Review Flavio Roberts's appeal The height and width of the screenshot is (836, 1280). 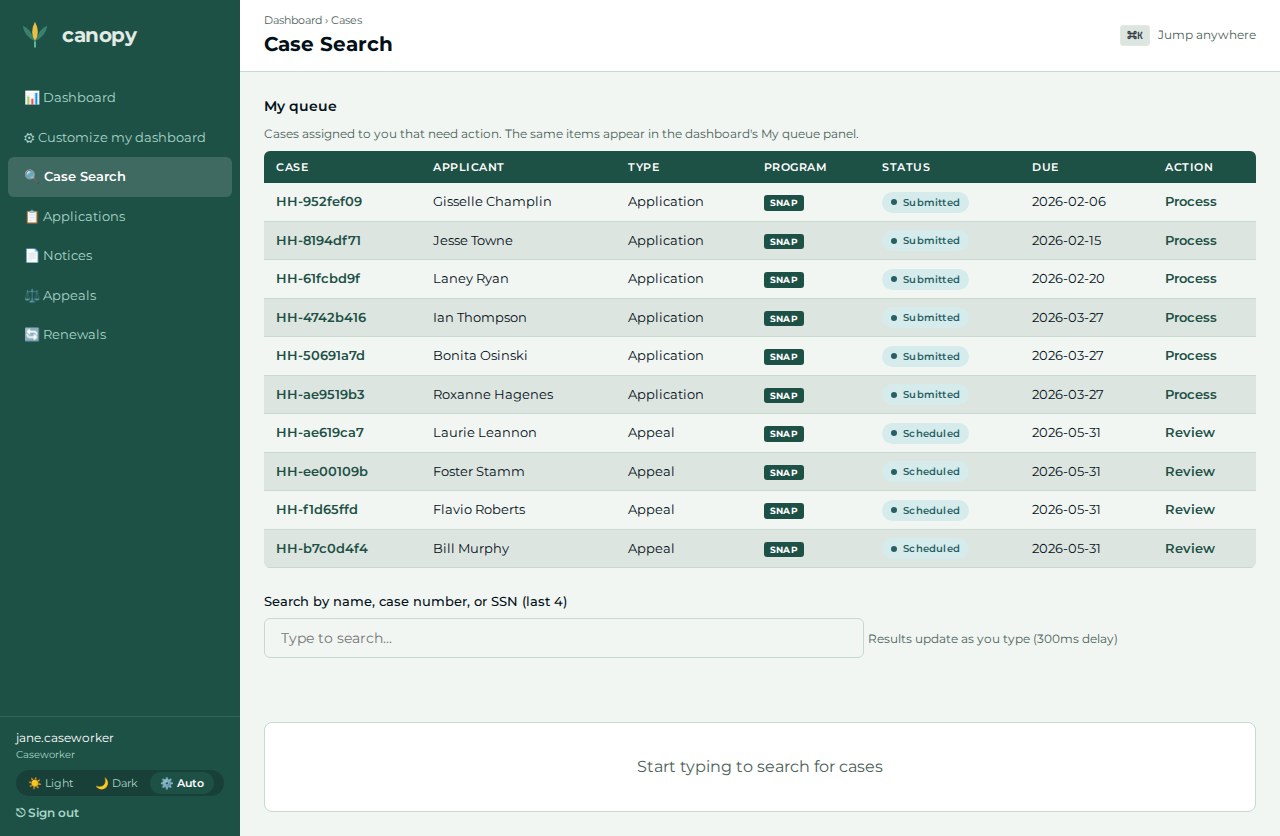[1190, 510]
